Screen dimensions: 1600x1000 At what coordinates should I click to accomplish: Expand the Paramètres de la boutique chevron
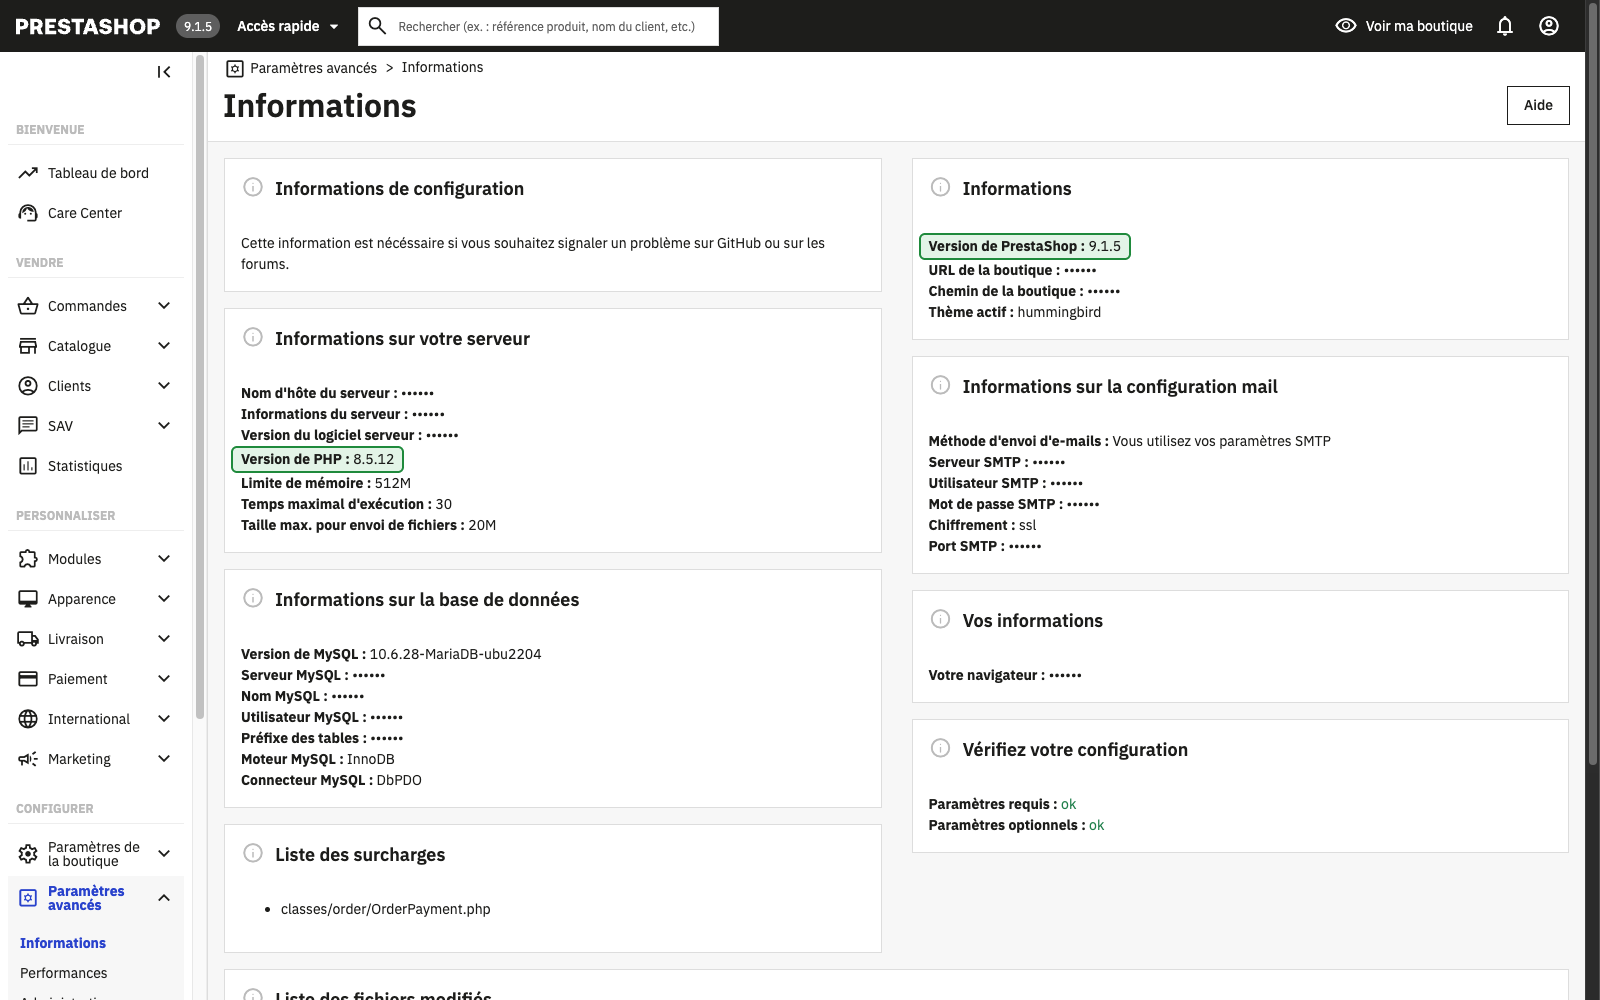[x=164, y=854]
